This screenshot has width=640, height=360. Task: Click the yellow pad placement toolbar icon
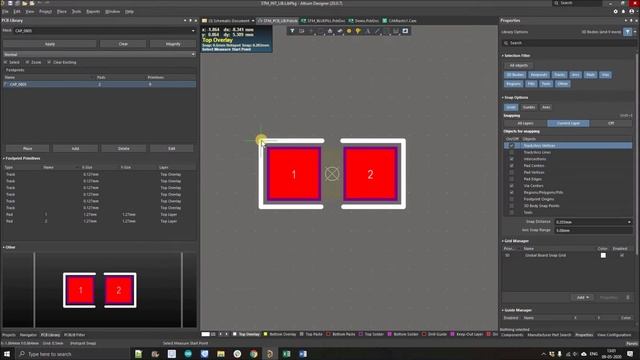coord(349,31)
